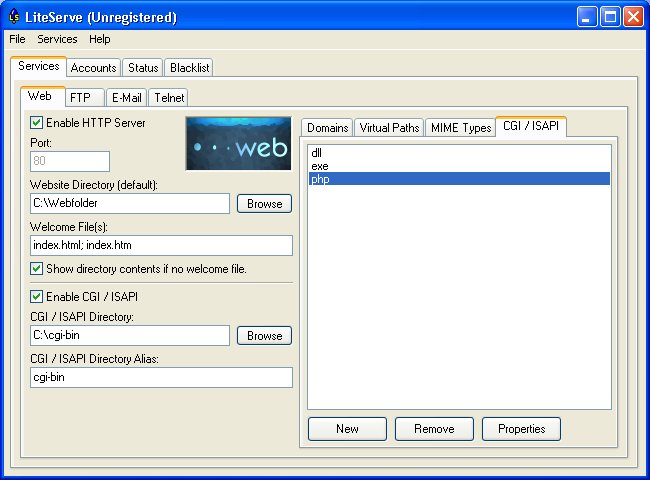This screenshot has height=480, width=650.
Task: Click the Remove button
Action: tap(434, 429)
